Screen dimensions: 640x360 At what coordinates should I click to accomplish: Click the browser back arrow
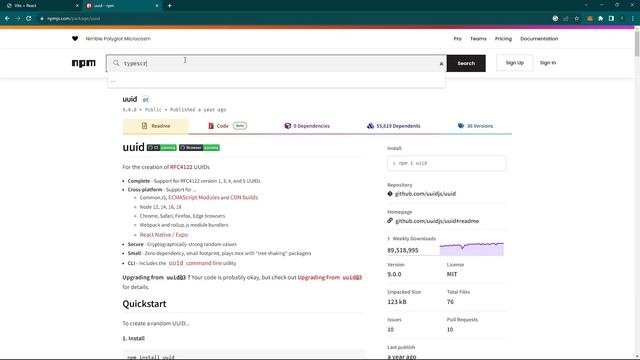click(x=7, y=18)
